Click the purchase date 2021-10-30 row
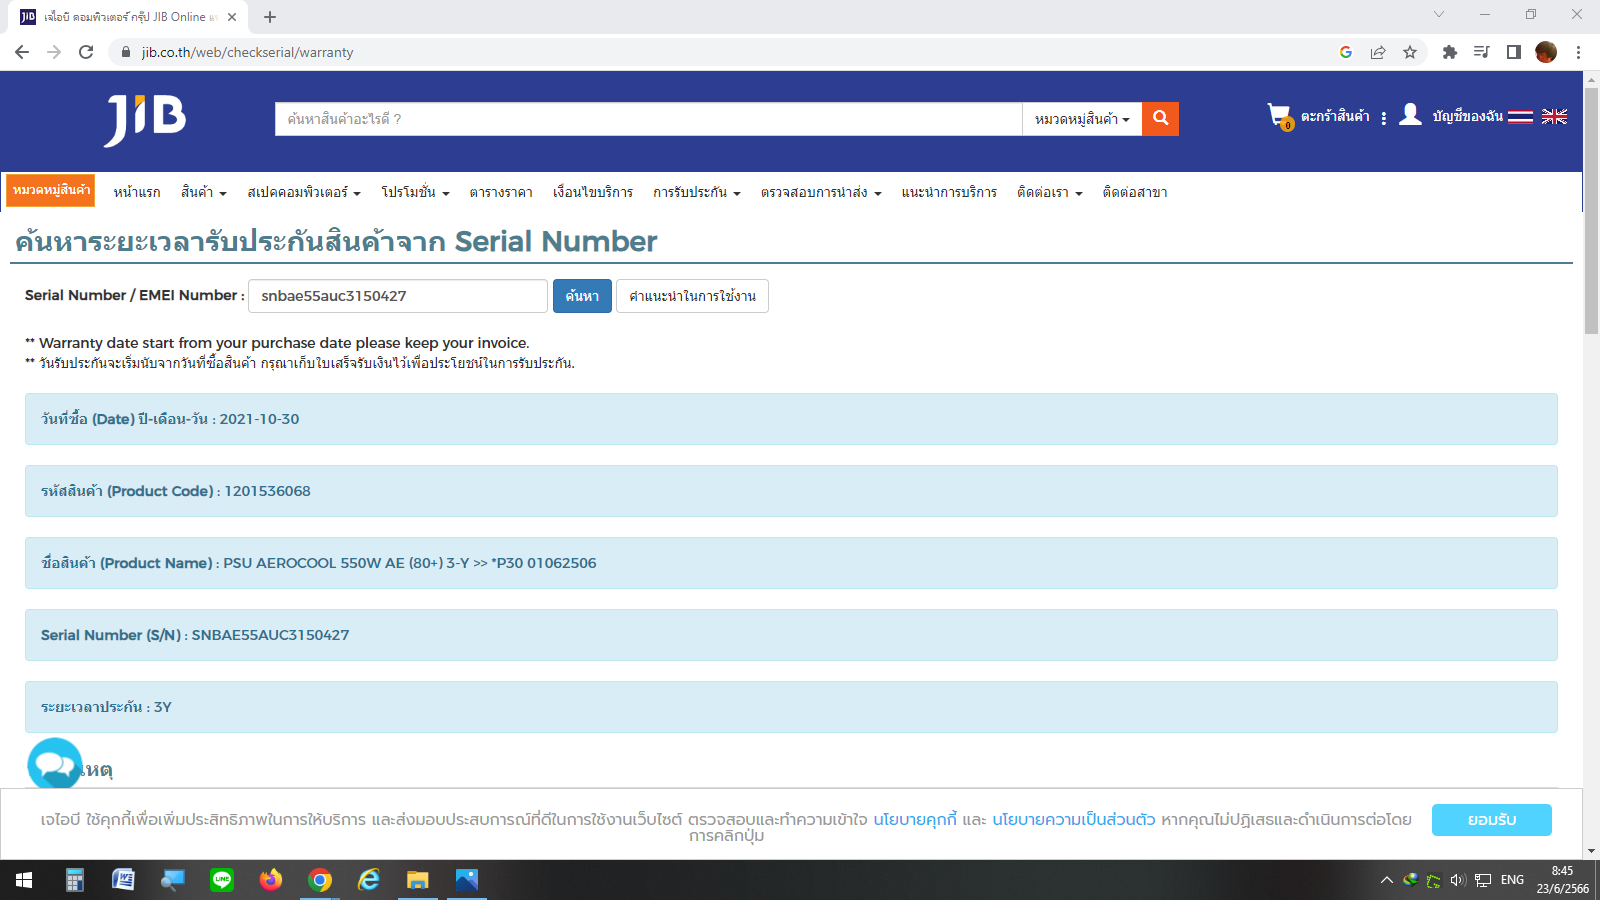 pos(791,419)
